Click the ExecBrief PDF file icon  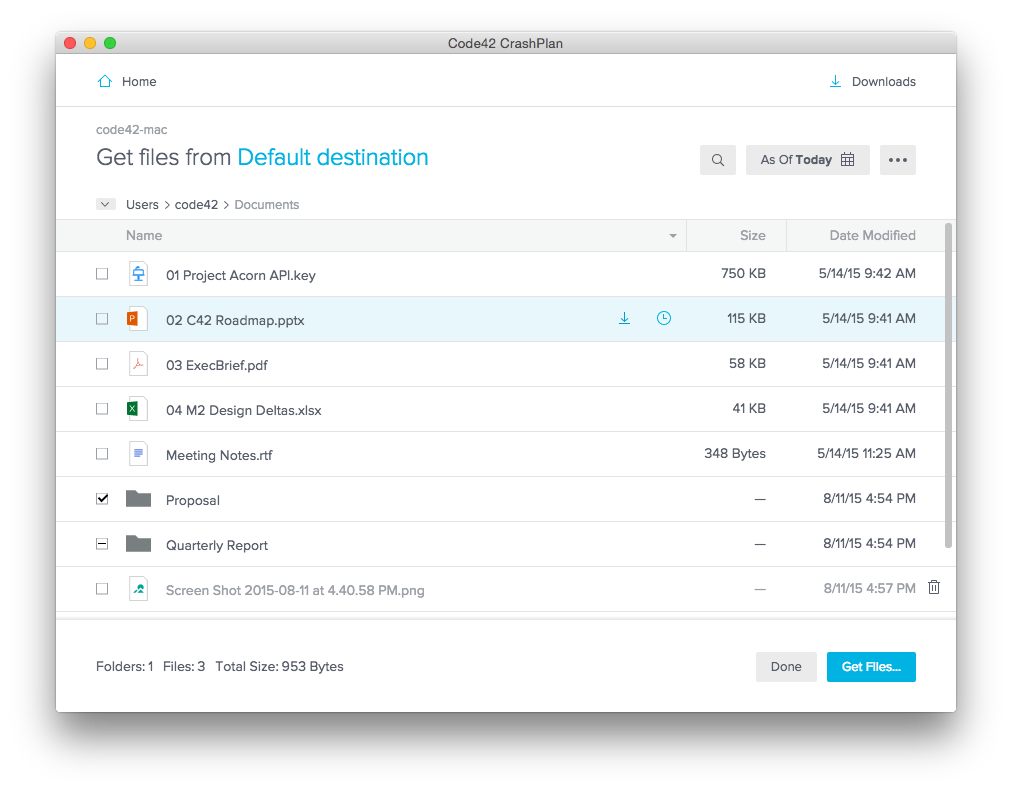coord(138,364)
